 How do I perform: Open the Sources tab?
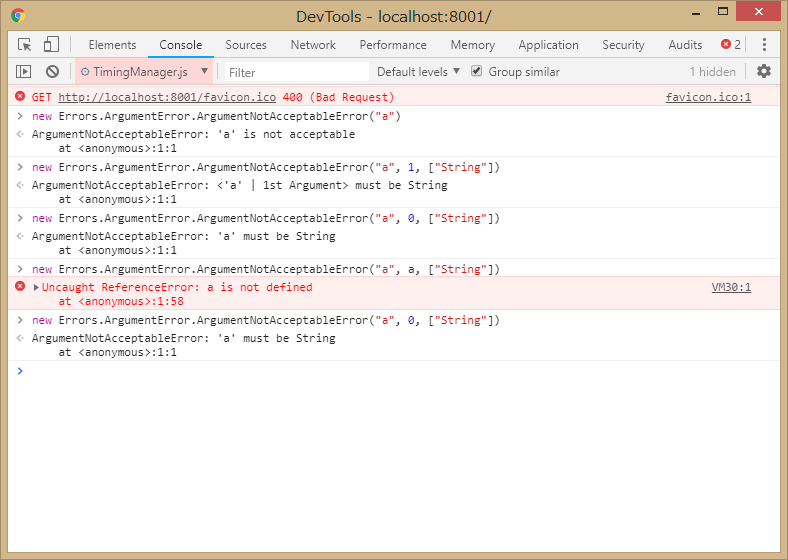(246, 45)
